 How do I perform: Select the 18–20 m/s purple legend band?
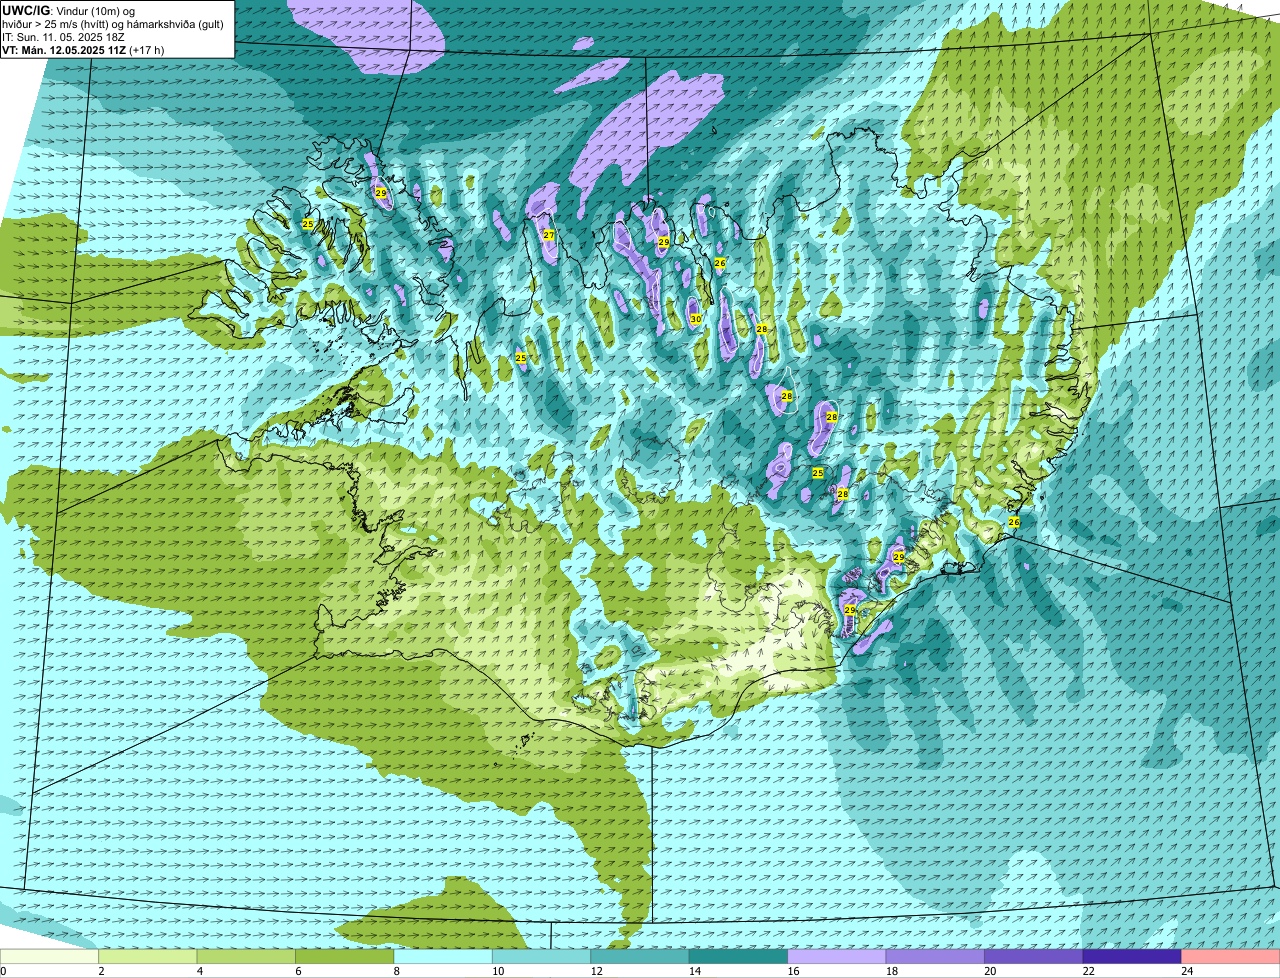(936, 956)
